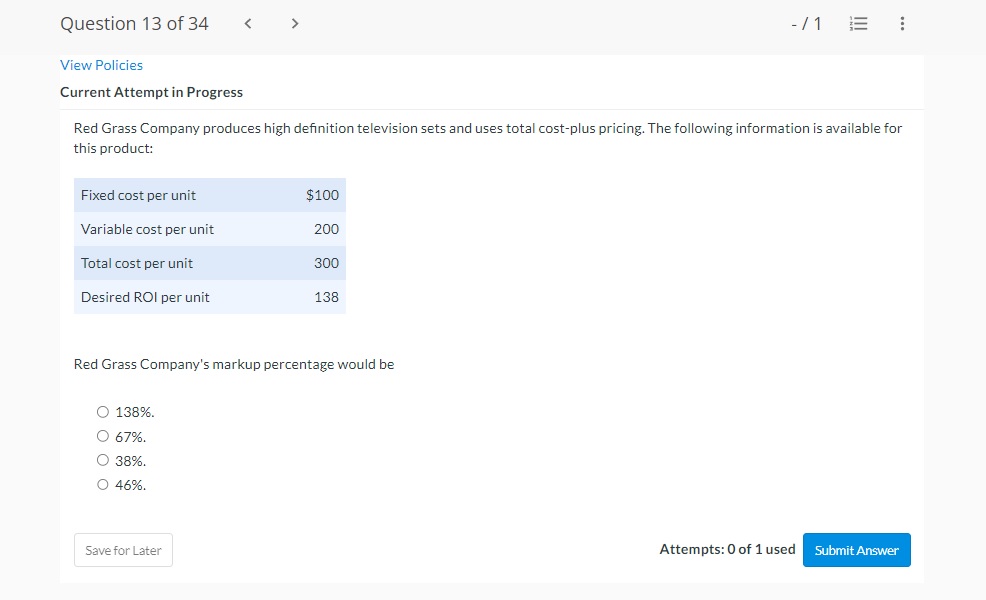Viewport: 986px width, 600px height.
Task: Select the 138% answer option
Action: (x=102, y=412)
